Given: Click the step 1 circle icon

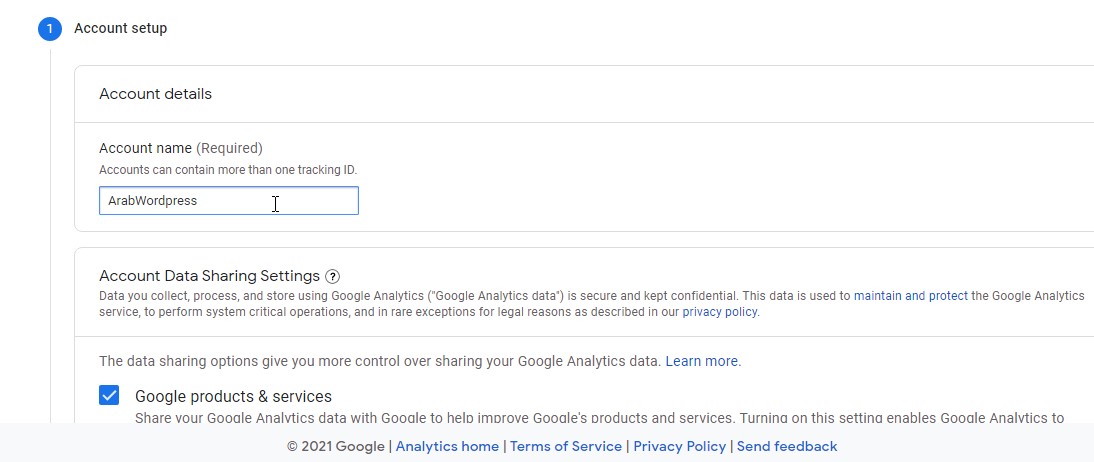Looking at the screenshot, I should 50,29.
